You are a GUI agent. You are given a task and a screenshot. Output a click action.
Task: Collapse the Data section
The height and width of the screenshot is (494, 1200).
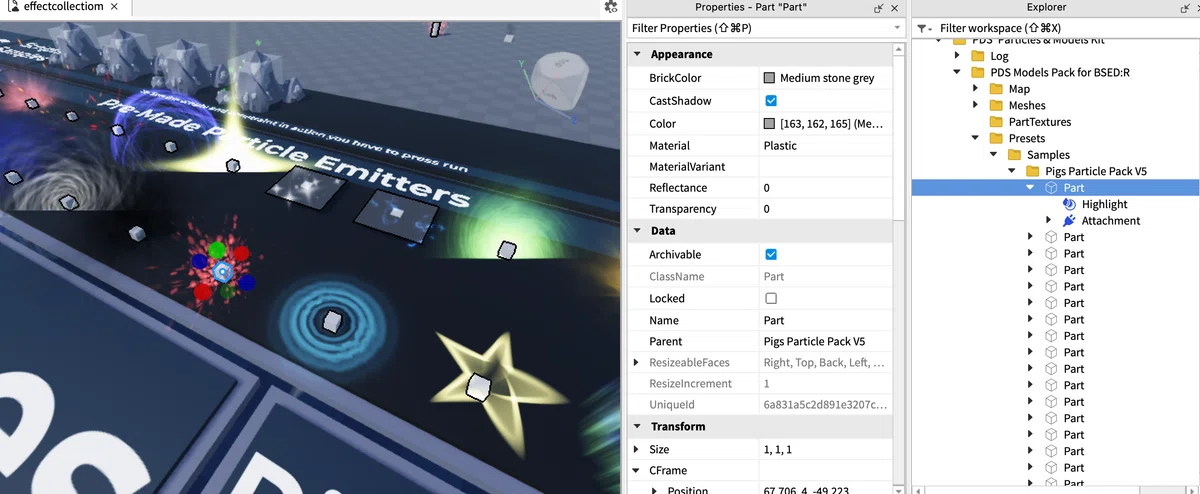[637, 231]
